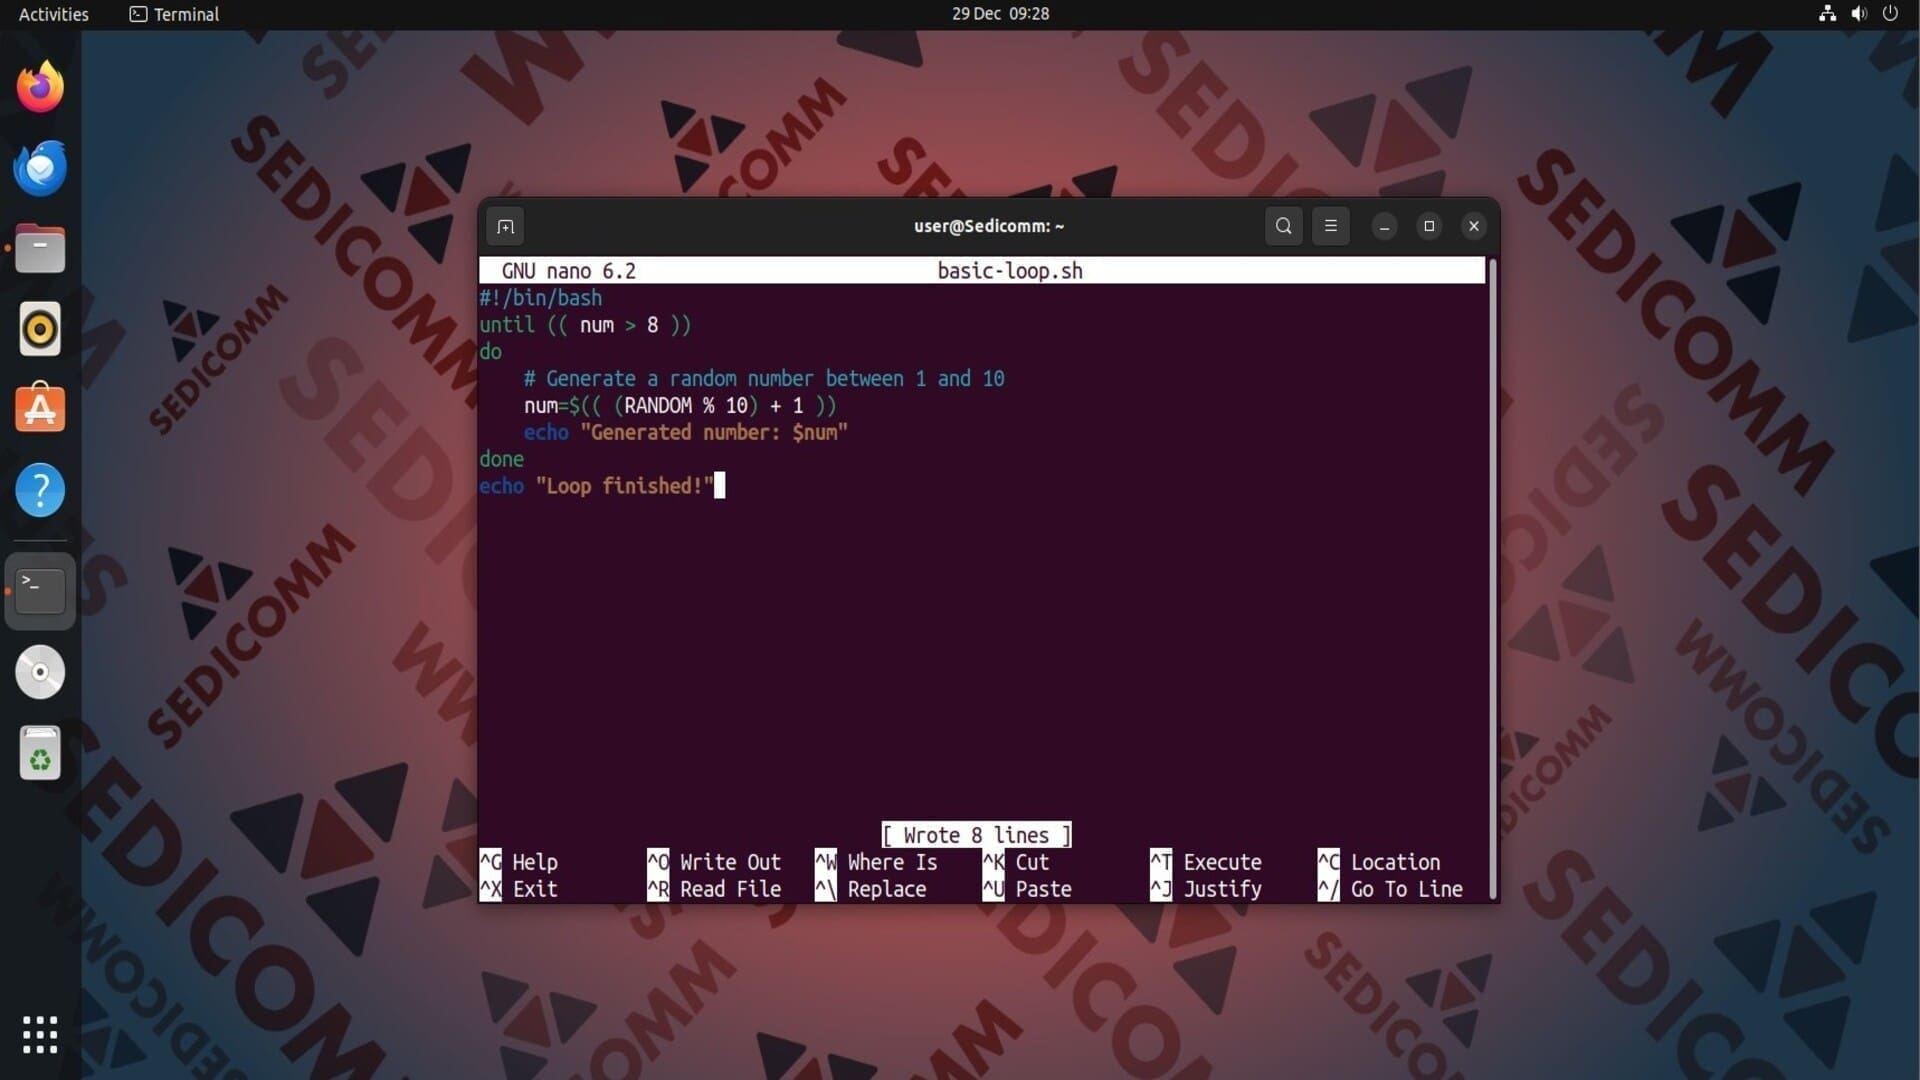Click the disc drive dock icon
This screenshot has height=1080, width=1920.
[x=40, y=672]
